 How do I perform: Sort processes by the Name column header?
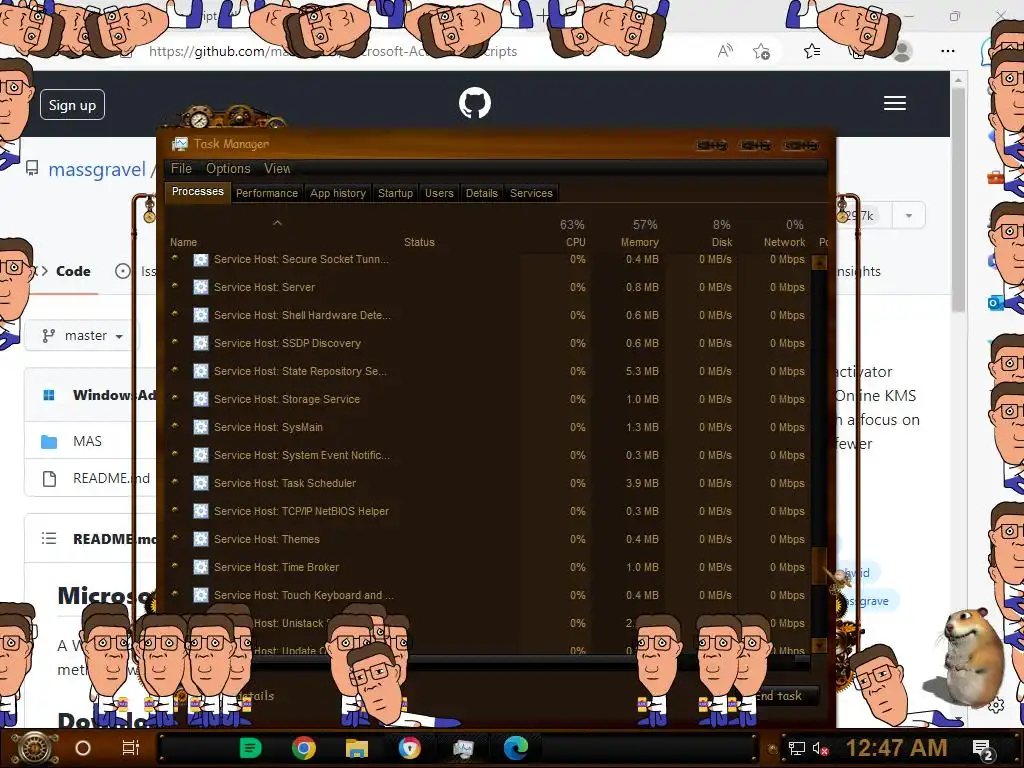click(x=184, y=242)
